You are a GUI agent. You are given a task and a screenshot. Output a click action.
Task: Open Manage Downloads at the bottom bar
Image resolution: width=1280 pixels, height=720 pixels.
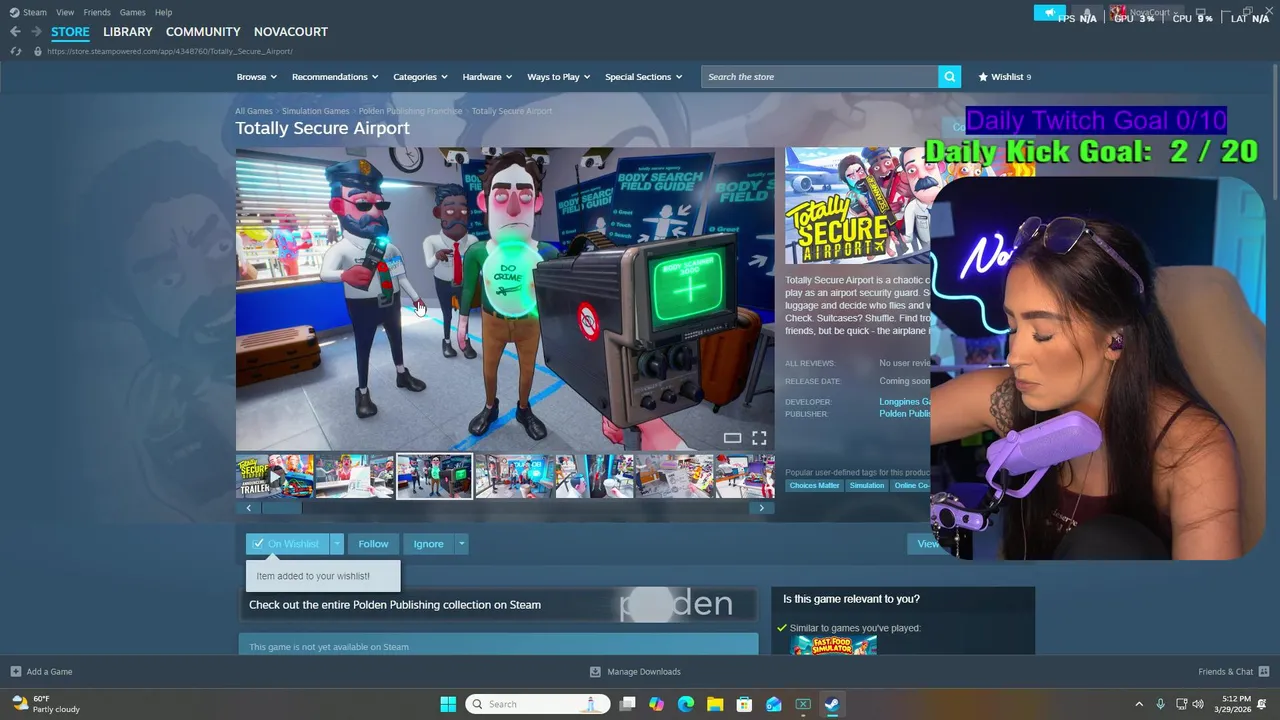[x=635, y=672]
